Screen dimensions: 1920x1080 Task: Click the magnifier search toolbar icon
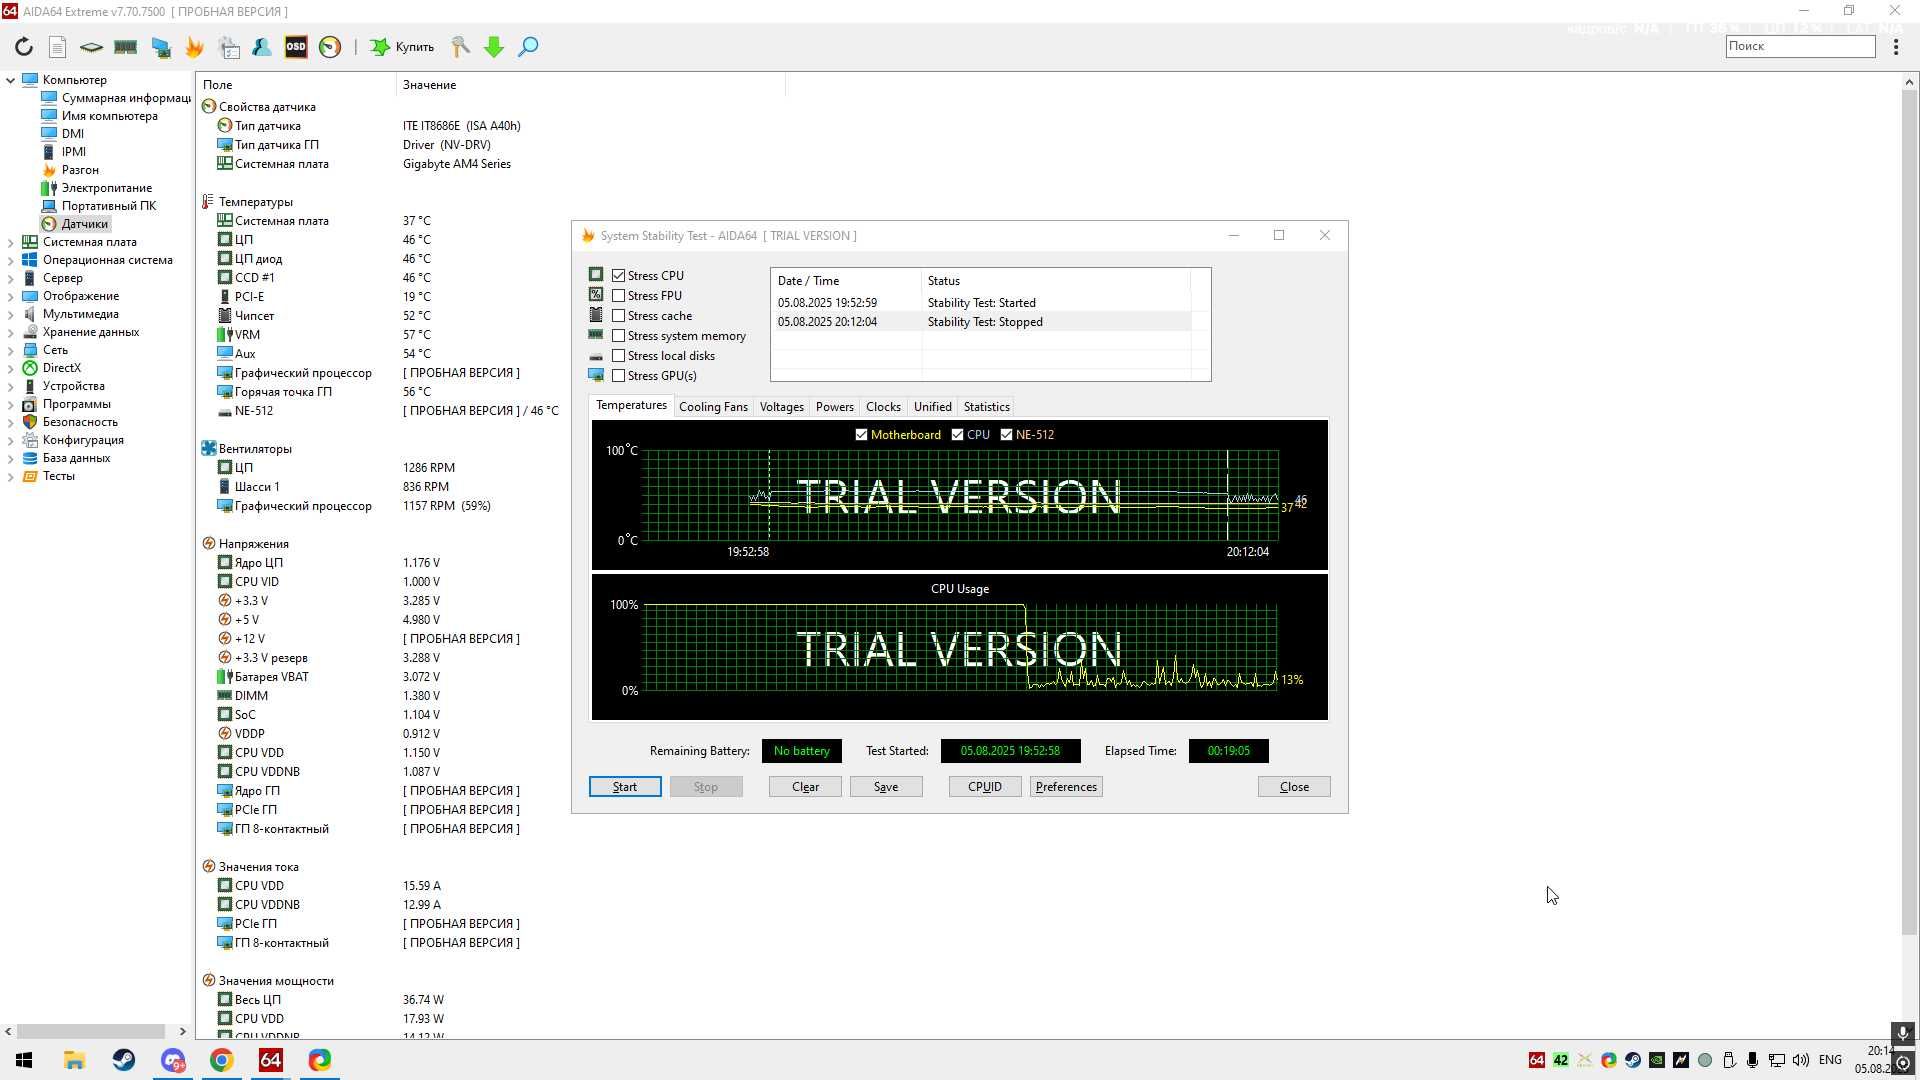(x=528, y=47)
